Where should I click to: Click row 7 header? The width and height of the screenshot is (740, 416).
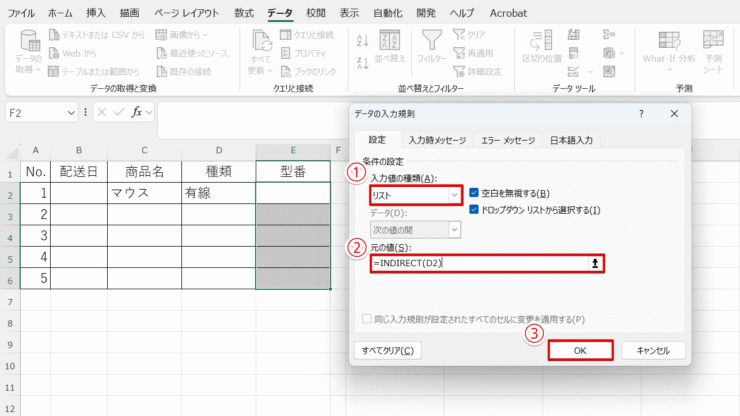pos(10,302)
